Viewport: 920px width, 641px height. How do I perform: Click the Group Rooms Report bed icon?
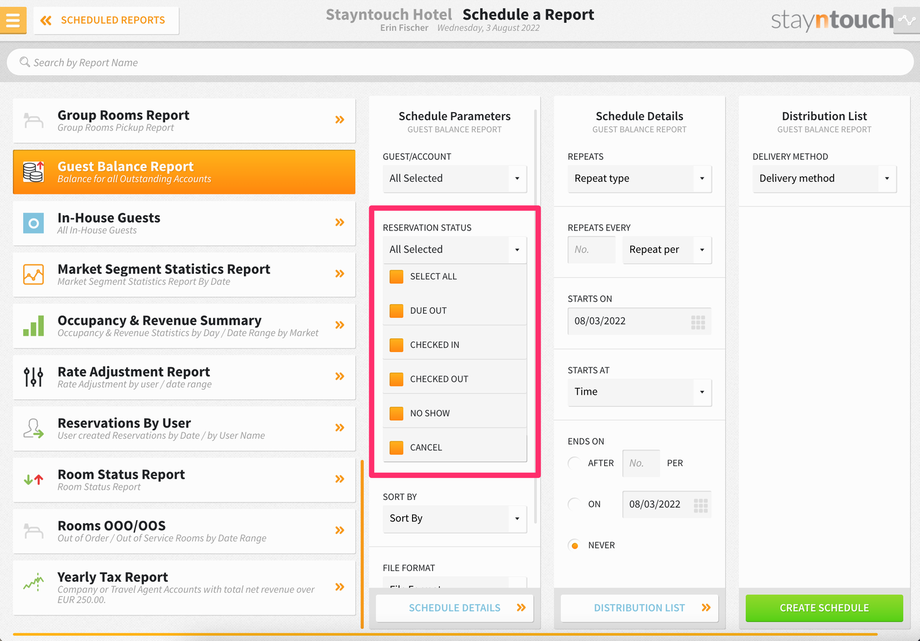click(33, 120)
